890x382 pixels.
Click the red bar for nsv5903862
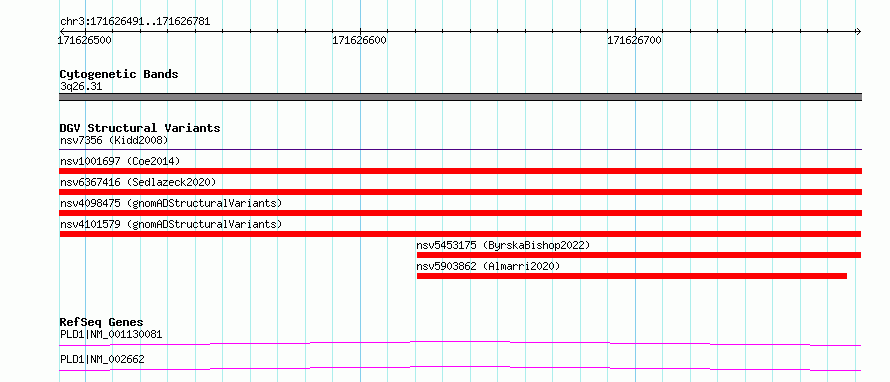pos(632,276)
